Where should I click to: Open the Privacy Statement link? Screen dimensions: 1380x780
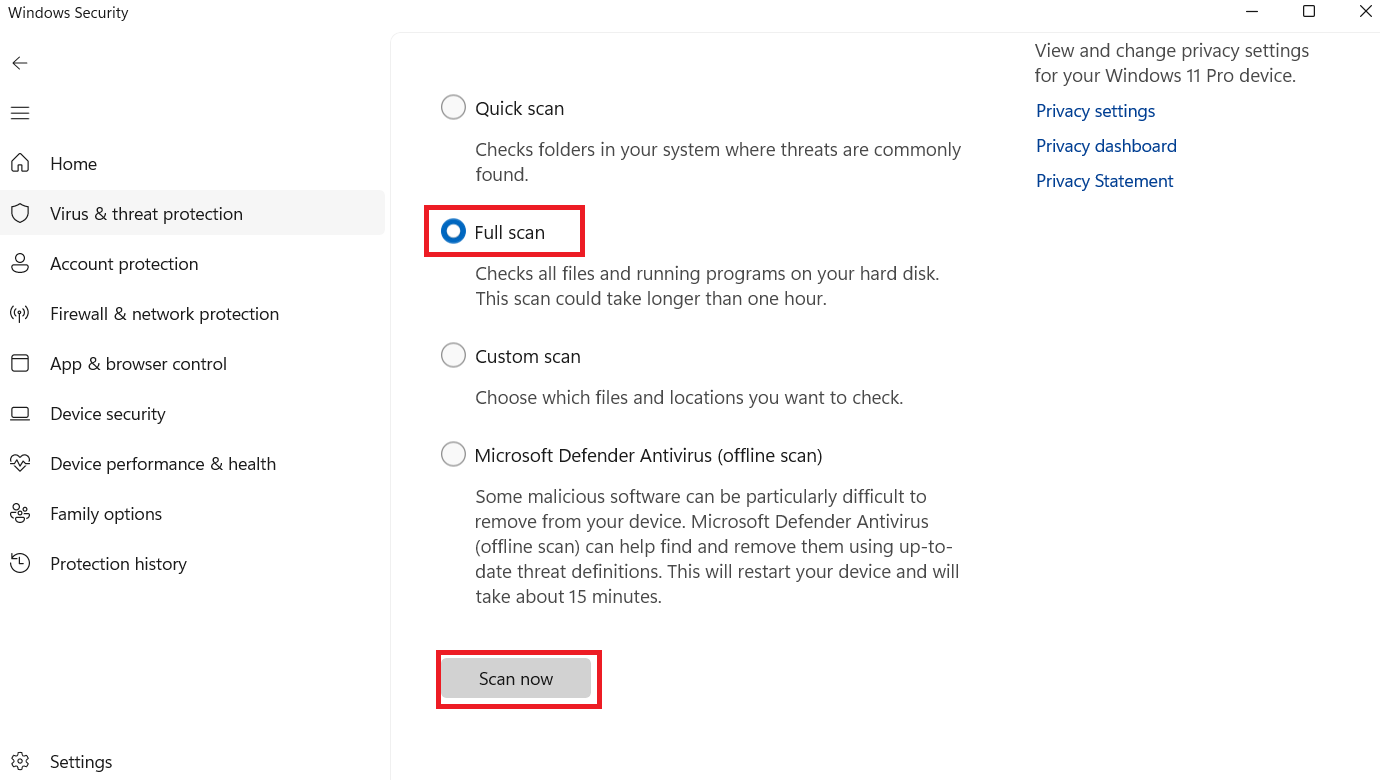click(1104, 181)
